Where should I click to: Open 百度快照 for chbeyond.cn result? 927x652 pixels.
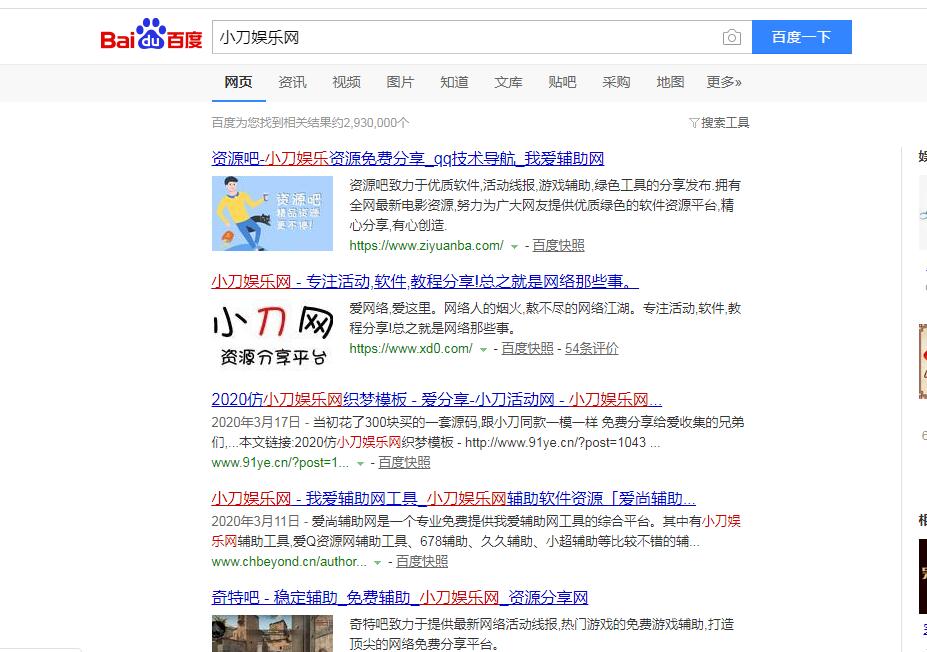pos(422,562)
